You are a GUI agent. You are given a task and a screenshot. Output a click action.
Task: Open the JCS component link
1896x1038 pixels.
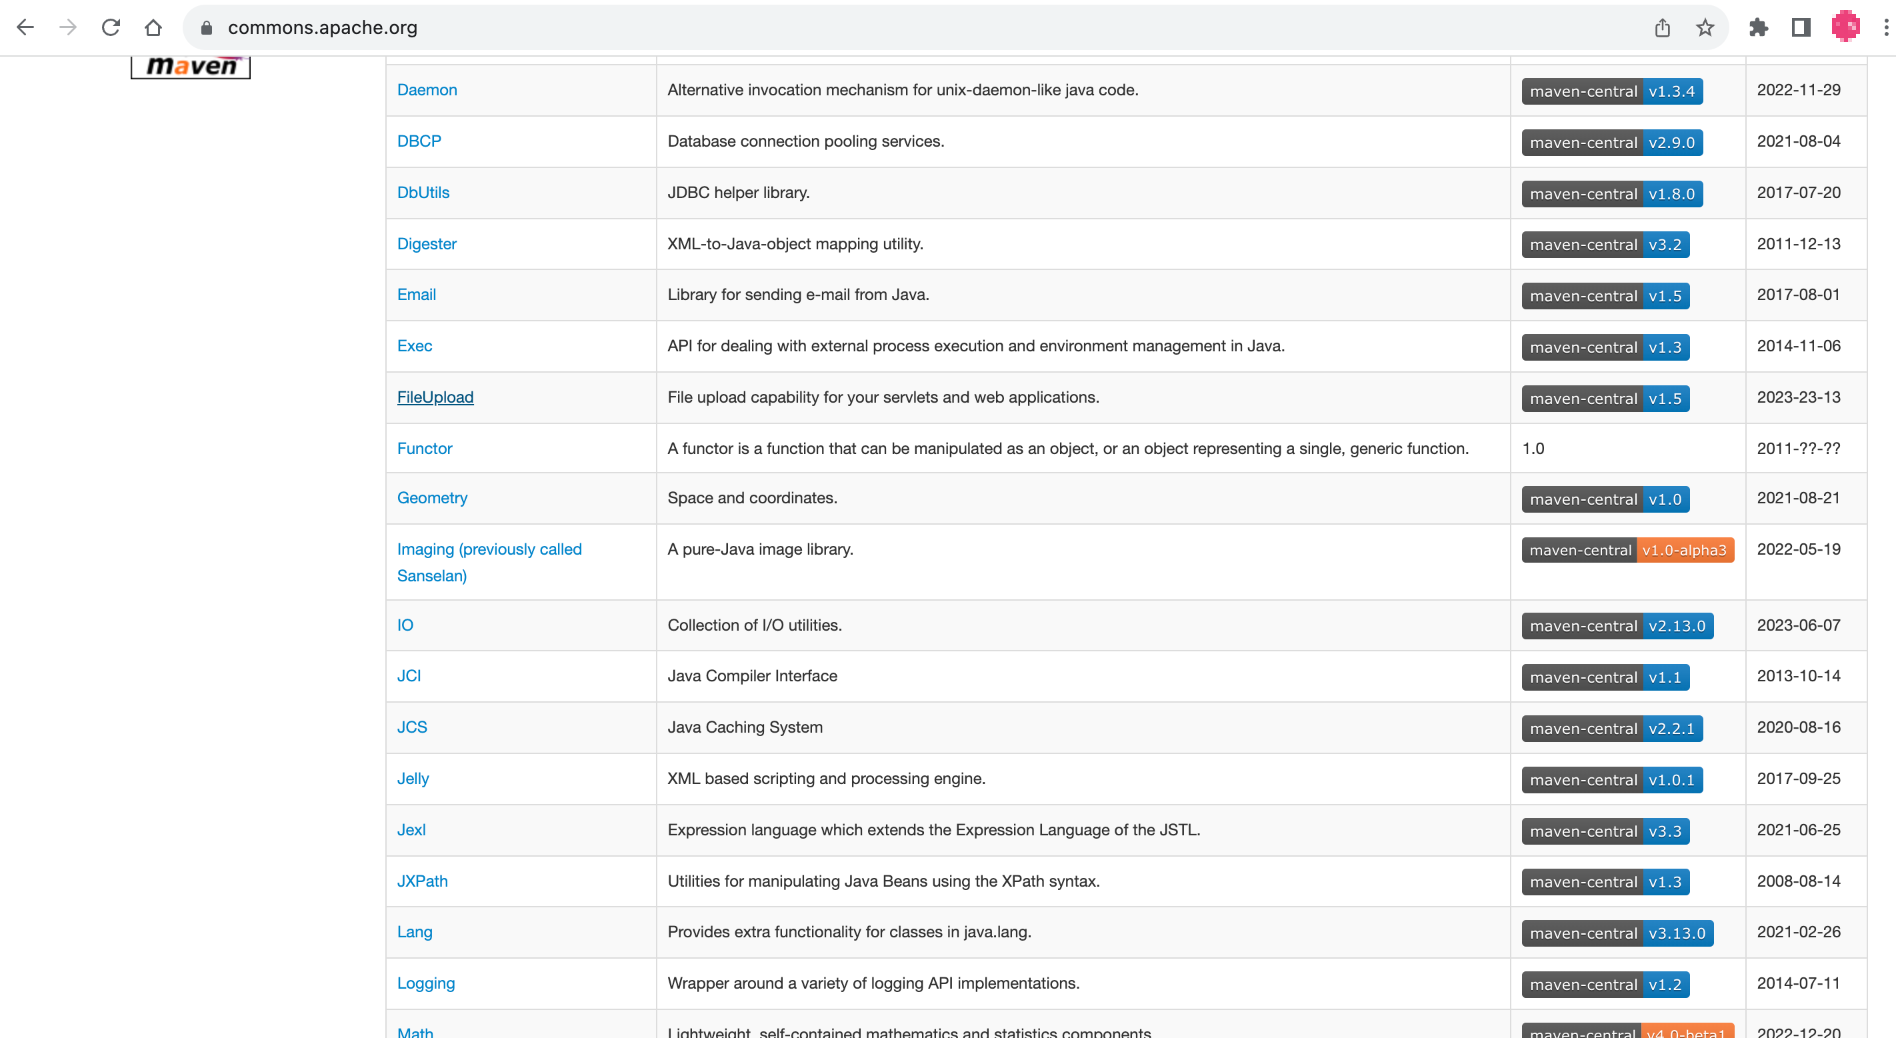[x=412, y=727]
